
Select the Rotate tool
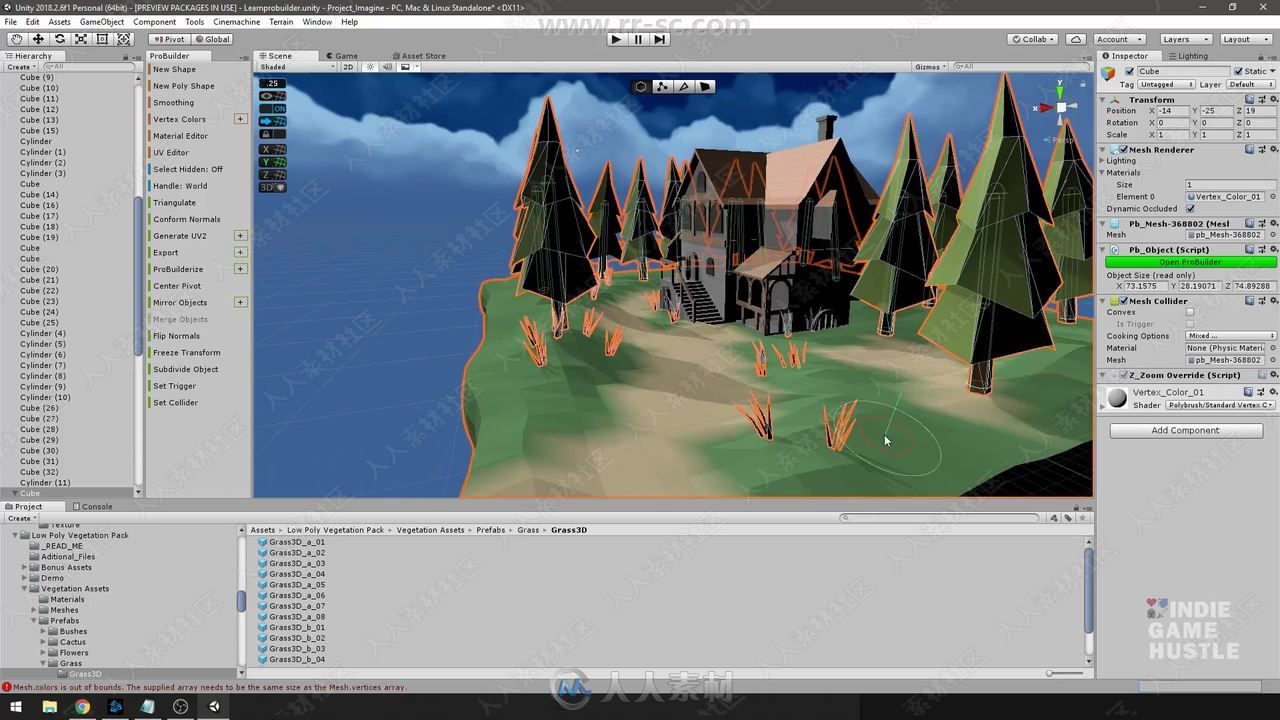60,39
